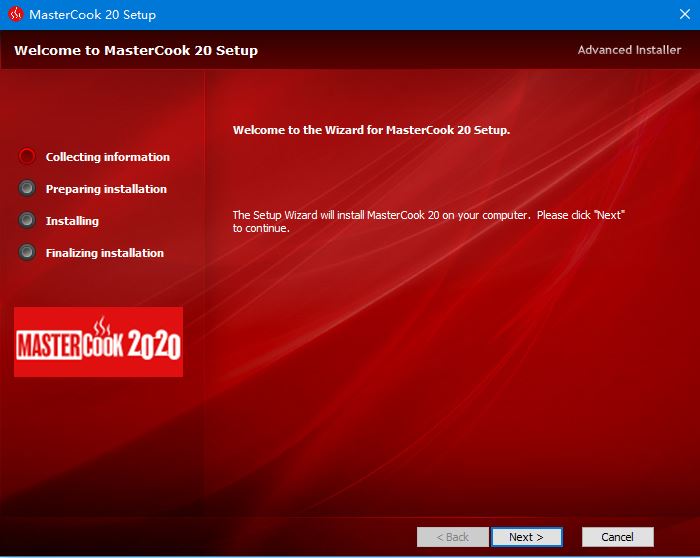
Task: Click the 'Collecting information' step label
Action: pos(108,157)
